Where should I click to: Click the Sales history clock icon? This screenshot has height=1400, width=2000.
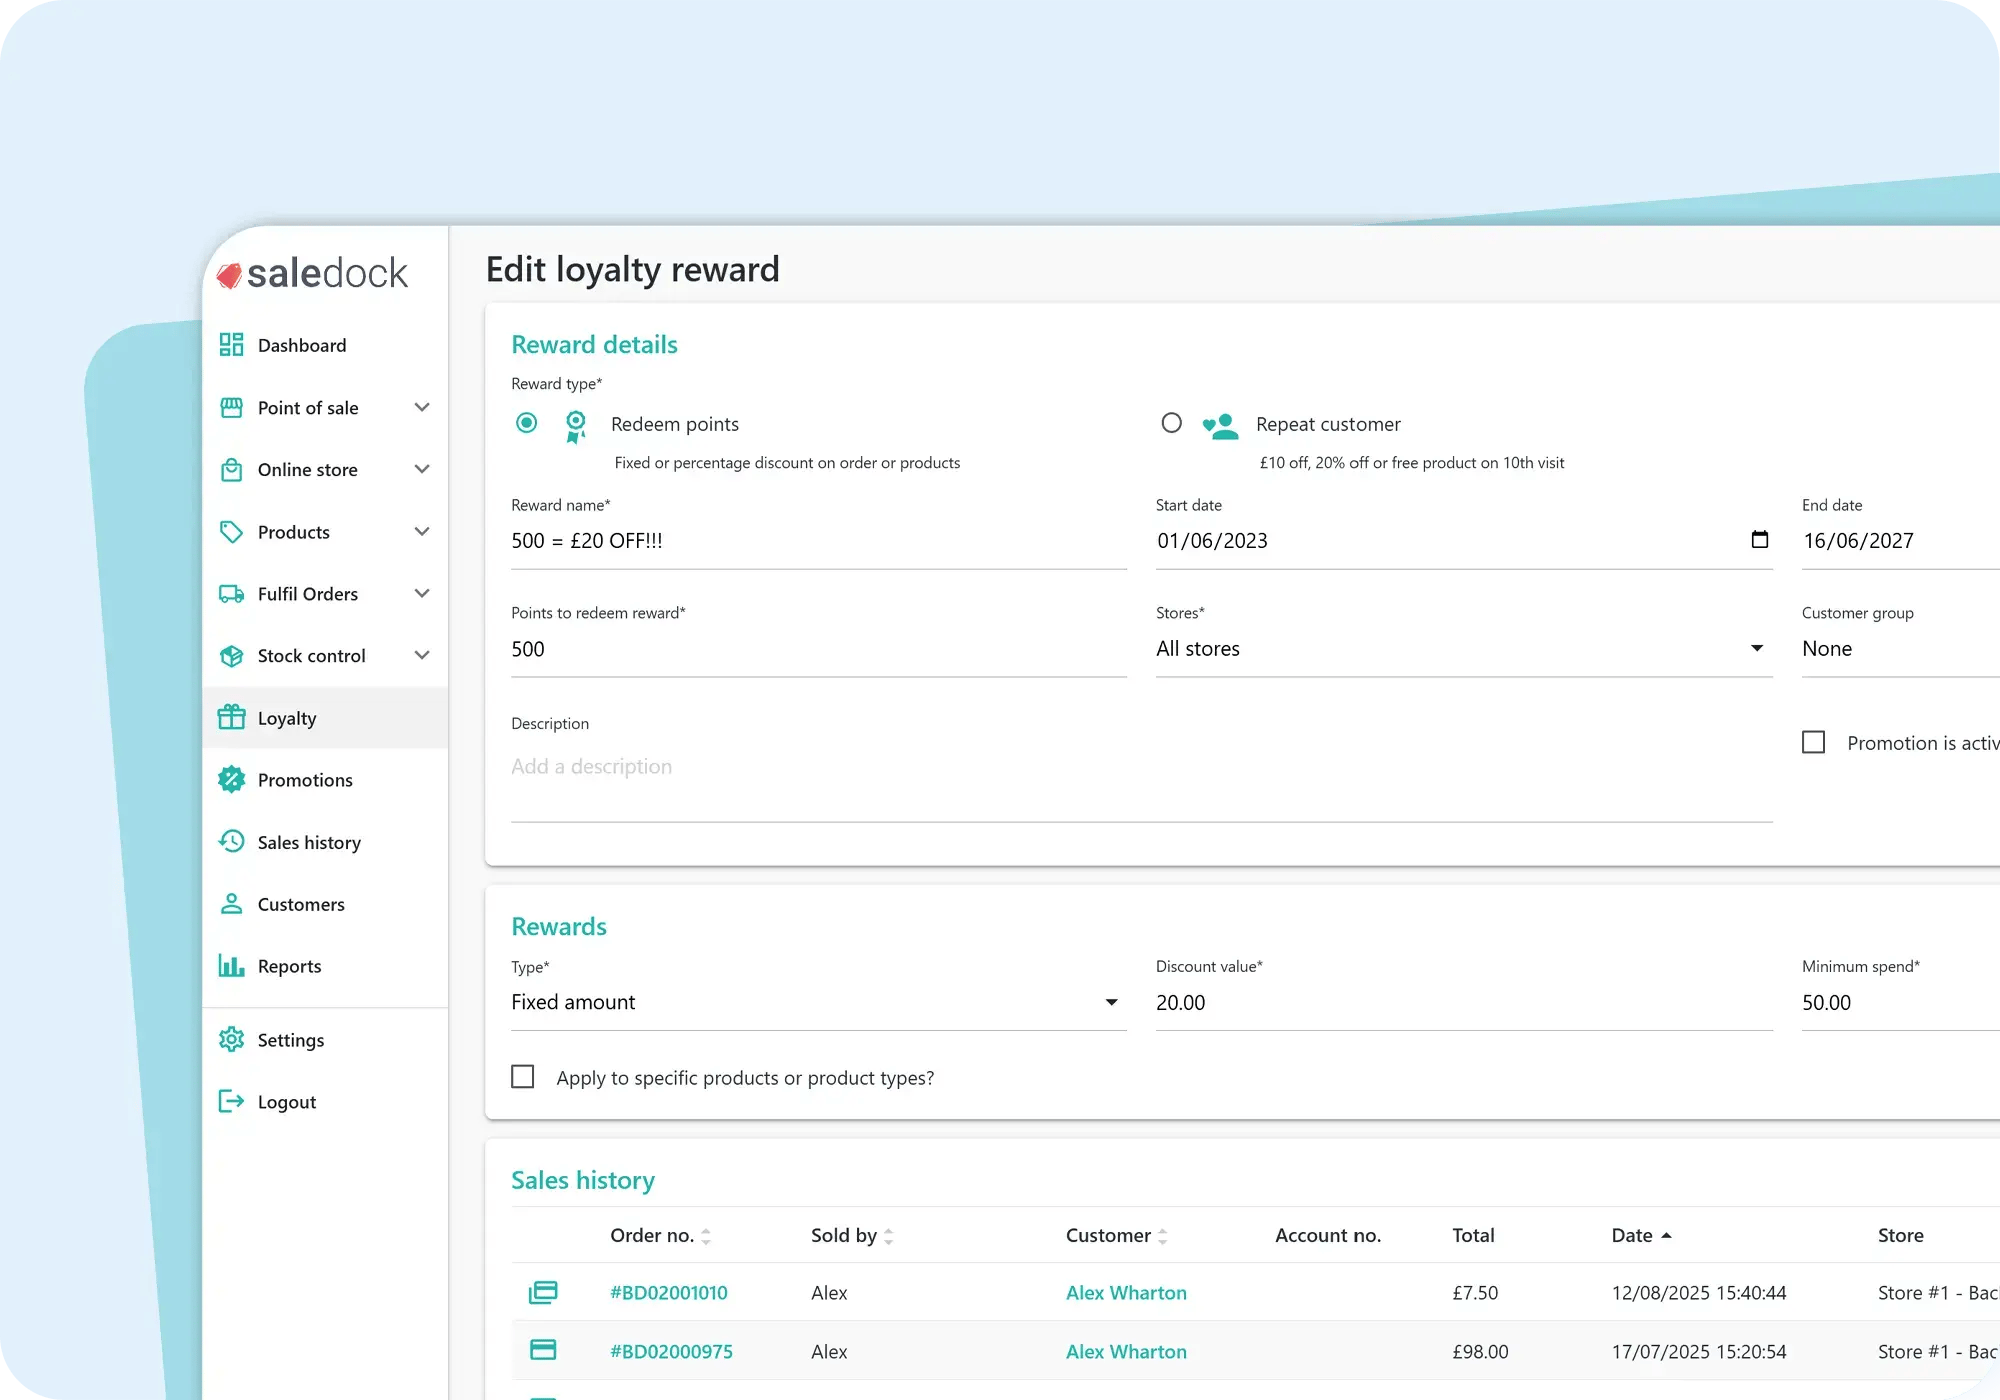click(231, 842)
